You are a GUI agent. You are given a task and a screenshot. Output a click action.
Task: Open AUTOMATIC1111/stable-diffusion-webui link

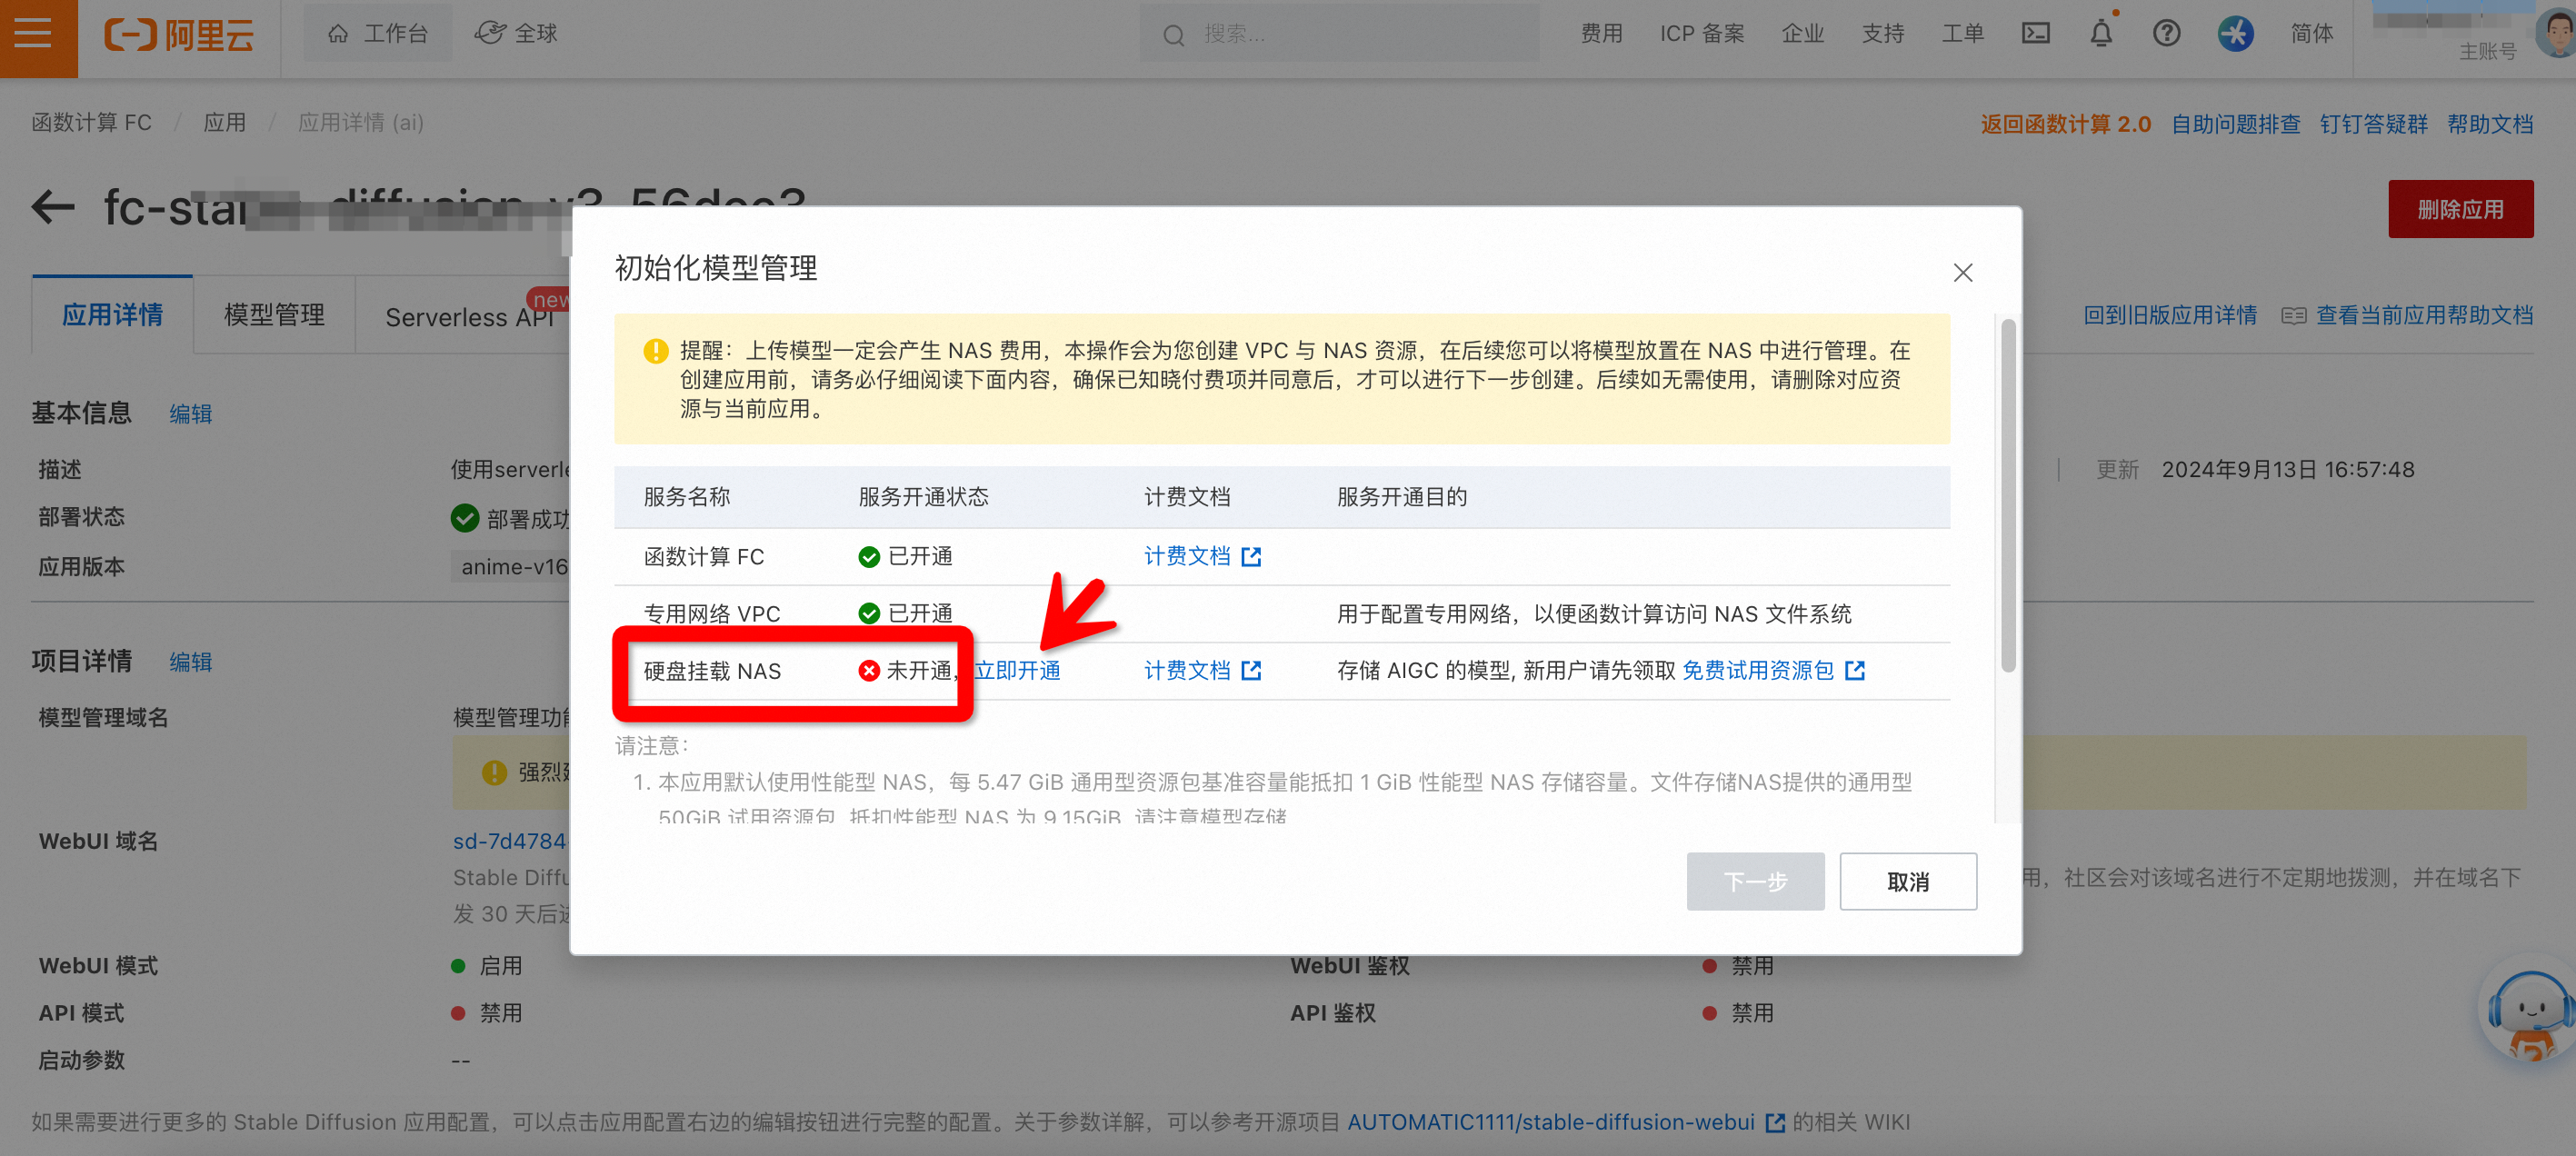coord(1551,1122)
